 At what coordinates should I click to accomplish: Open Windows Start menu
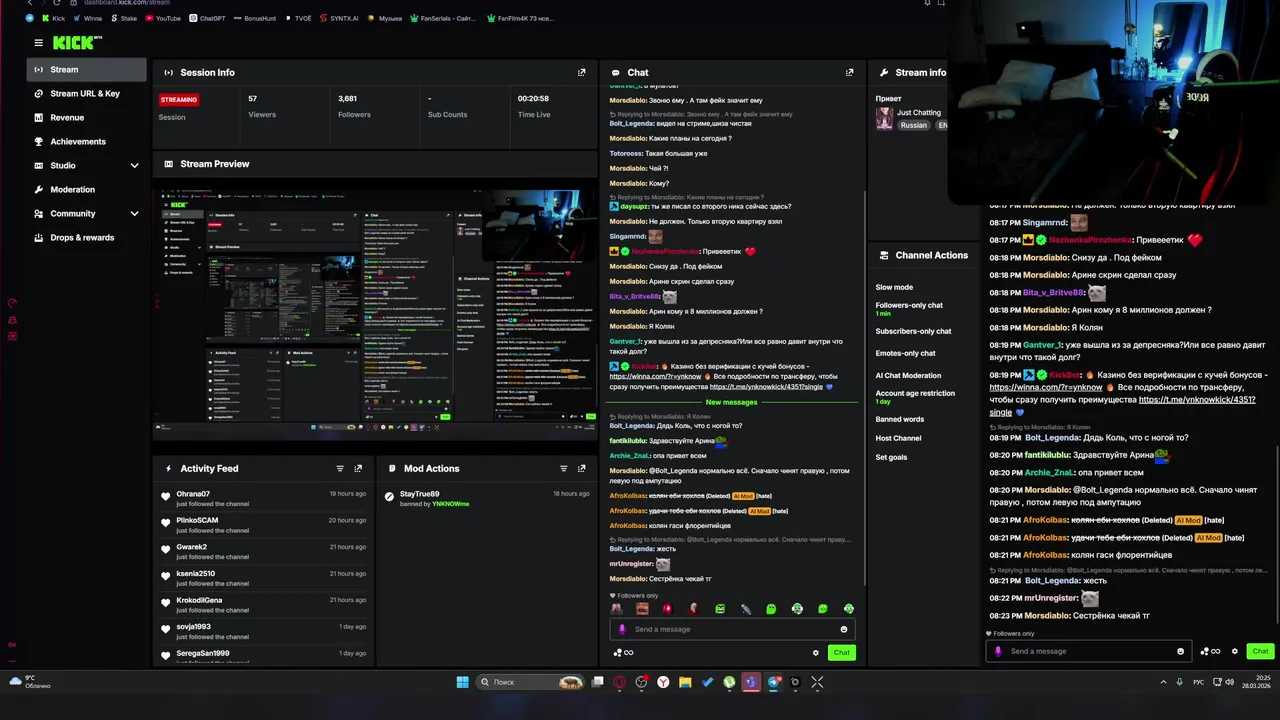[462, 682]
